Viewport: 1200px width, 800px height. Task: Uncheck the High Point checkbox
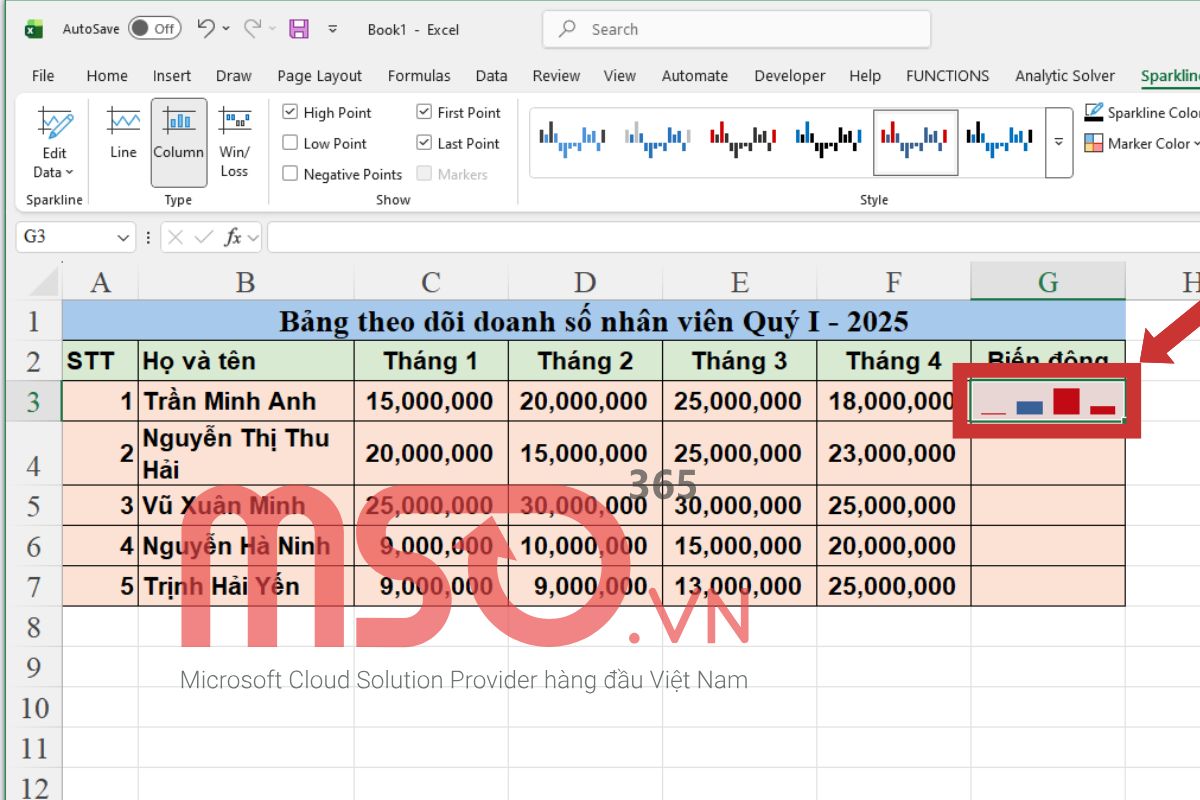[290, 112]
